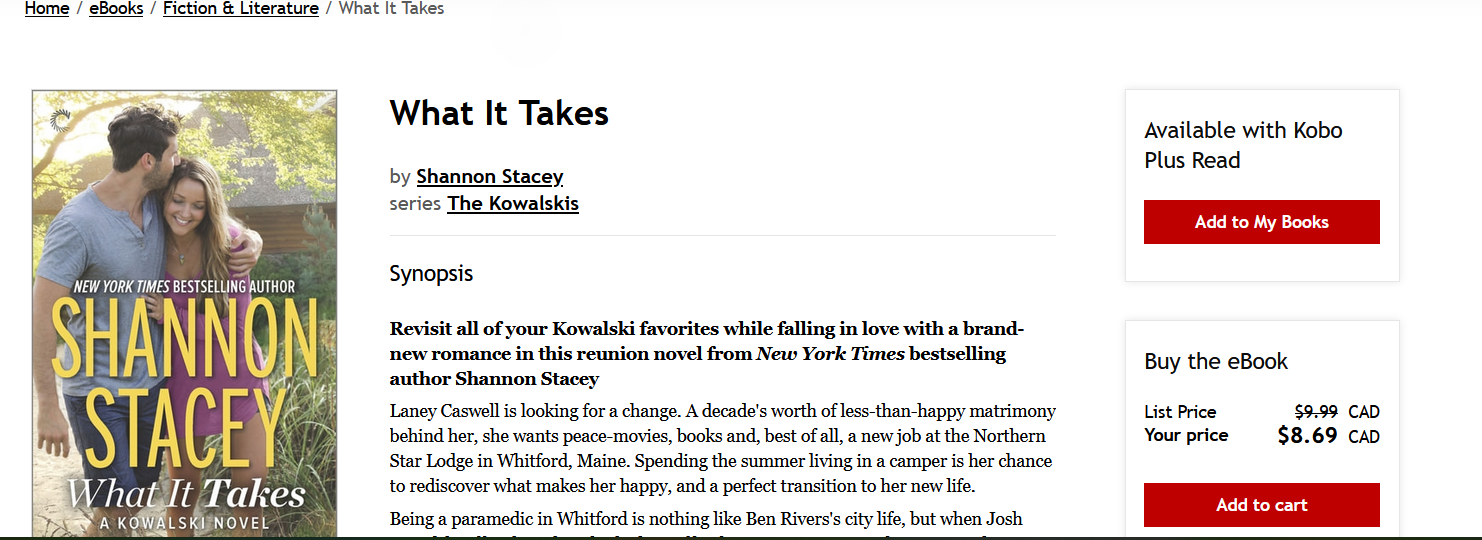Open the eBooks breadcrumb link
1482x540 pixels.
coord(116,9)
